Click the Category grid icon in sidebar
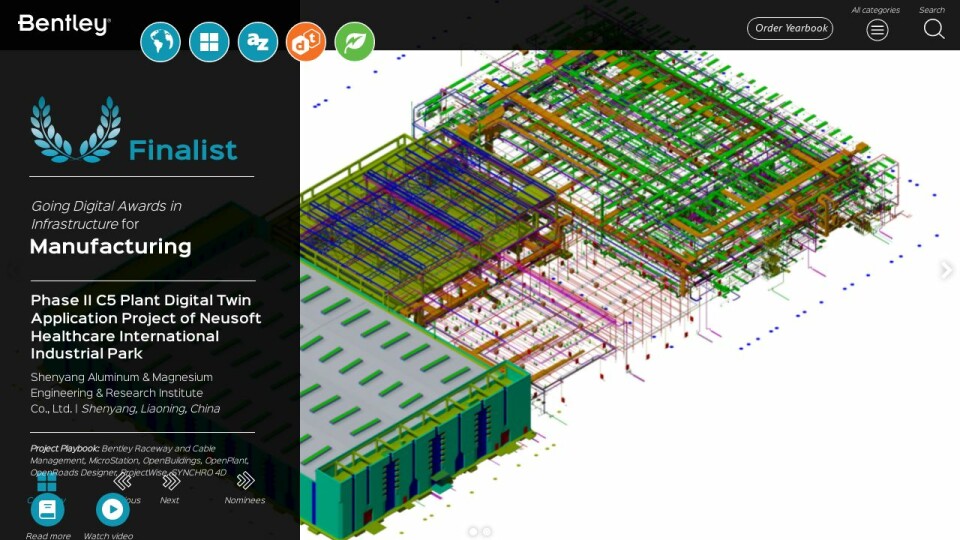The height and width of the screenshot is (540, 960). 47,482
